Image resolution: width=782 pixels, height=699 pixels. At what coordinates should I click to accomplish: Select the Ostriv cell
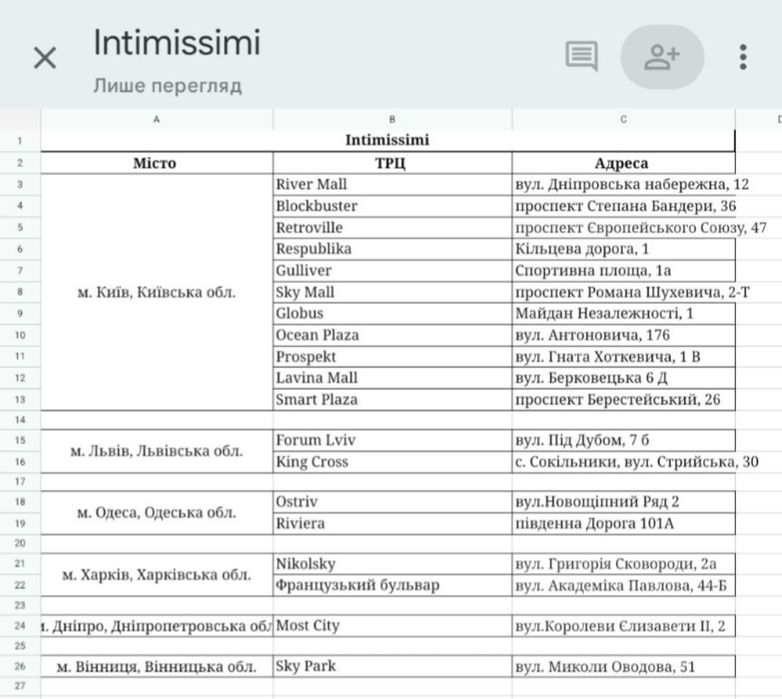(392, 502)
